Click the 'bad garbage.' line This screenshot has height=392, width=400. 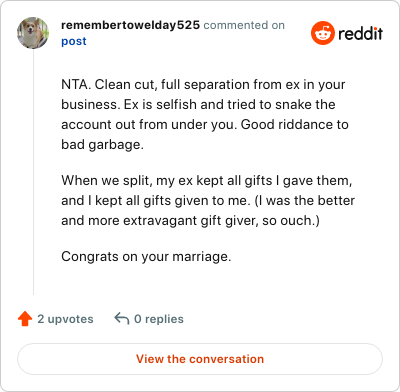[102, 145]
